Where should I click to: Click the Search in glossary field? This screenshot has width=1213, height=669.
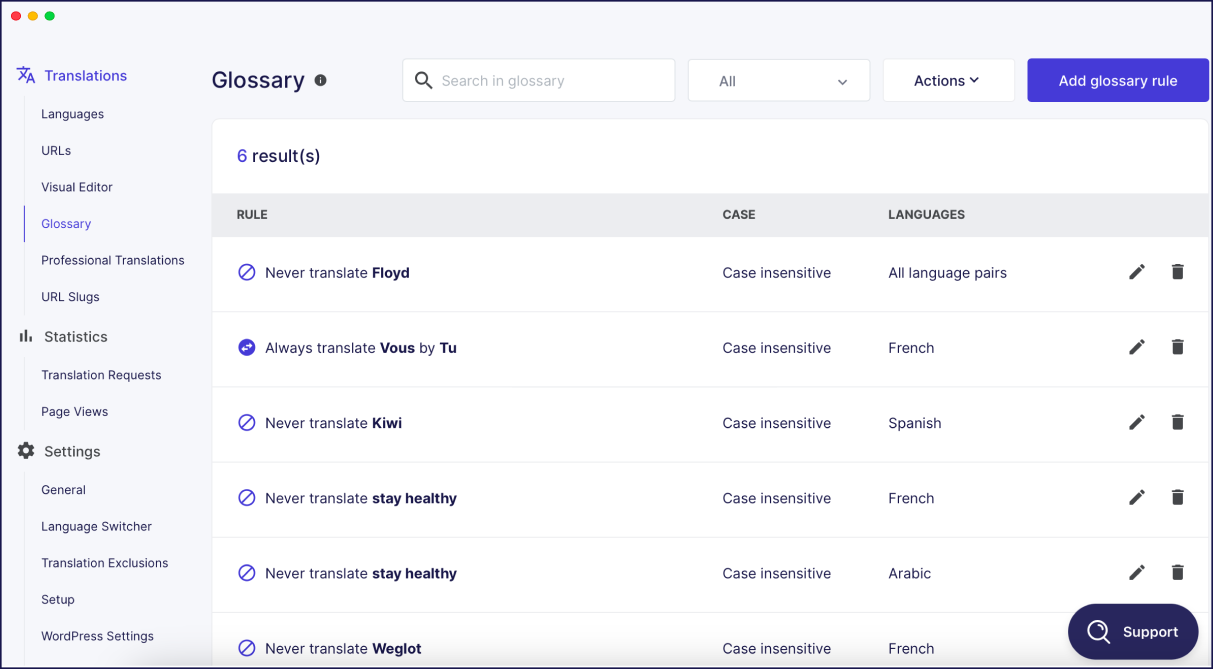(x=539, y=81)
